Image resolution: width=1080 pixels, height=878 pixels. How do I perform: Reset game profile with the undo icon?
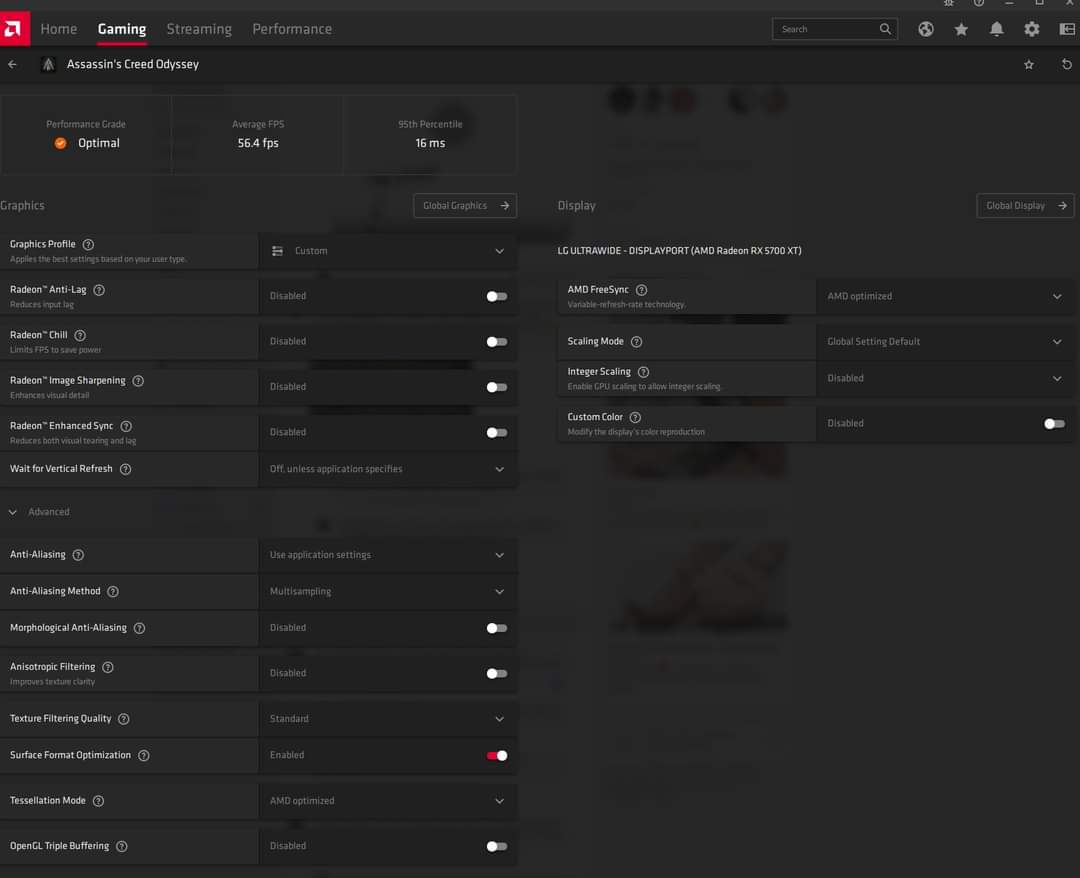point(1066,64)
